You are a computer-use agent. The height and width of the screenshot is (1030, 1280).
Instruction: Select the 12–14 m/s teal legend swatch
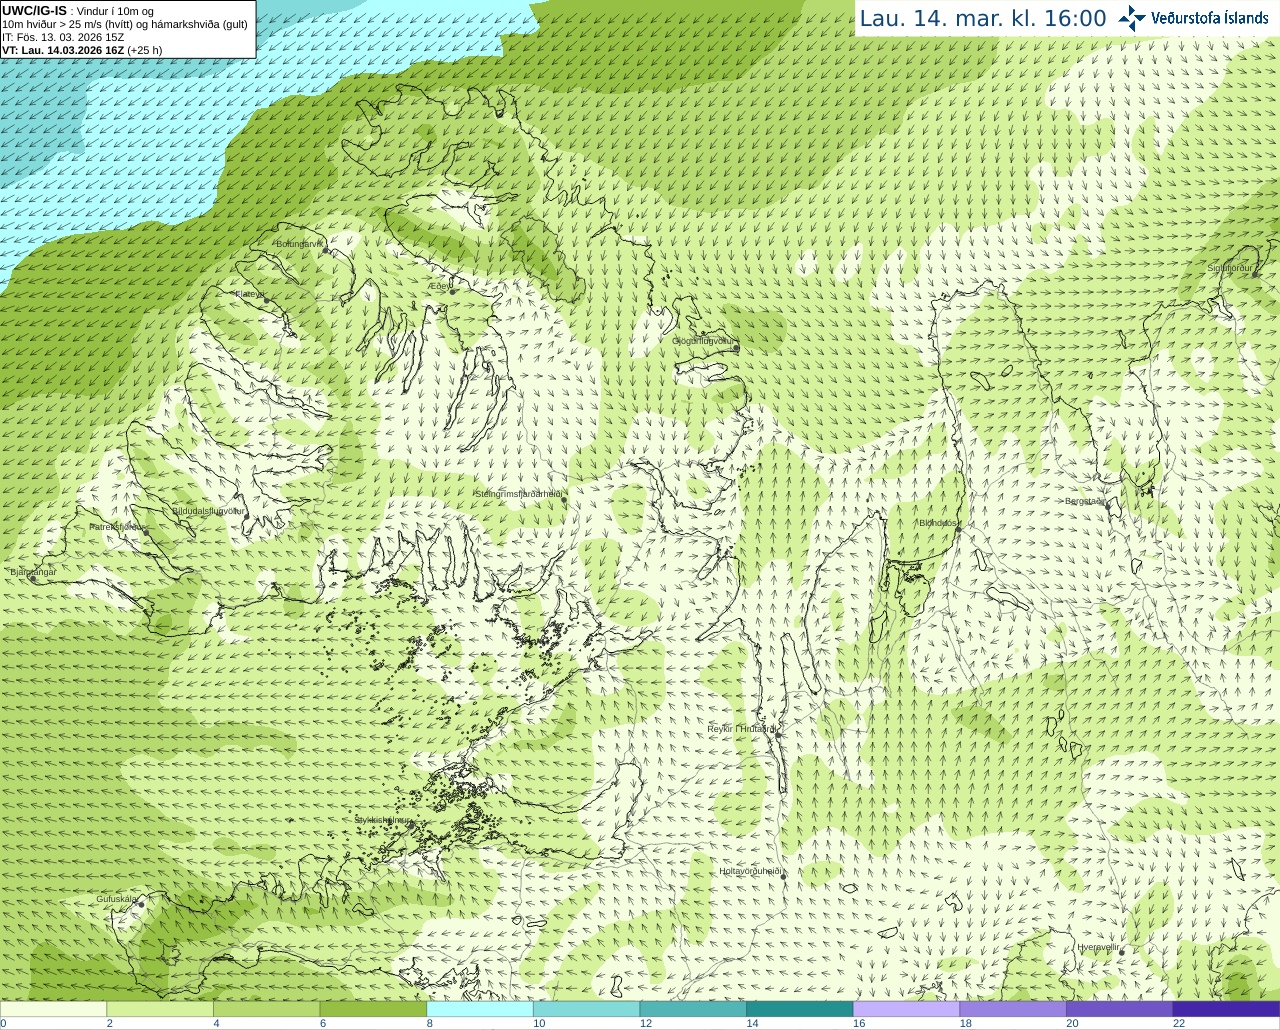pos(693,1009)
